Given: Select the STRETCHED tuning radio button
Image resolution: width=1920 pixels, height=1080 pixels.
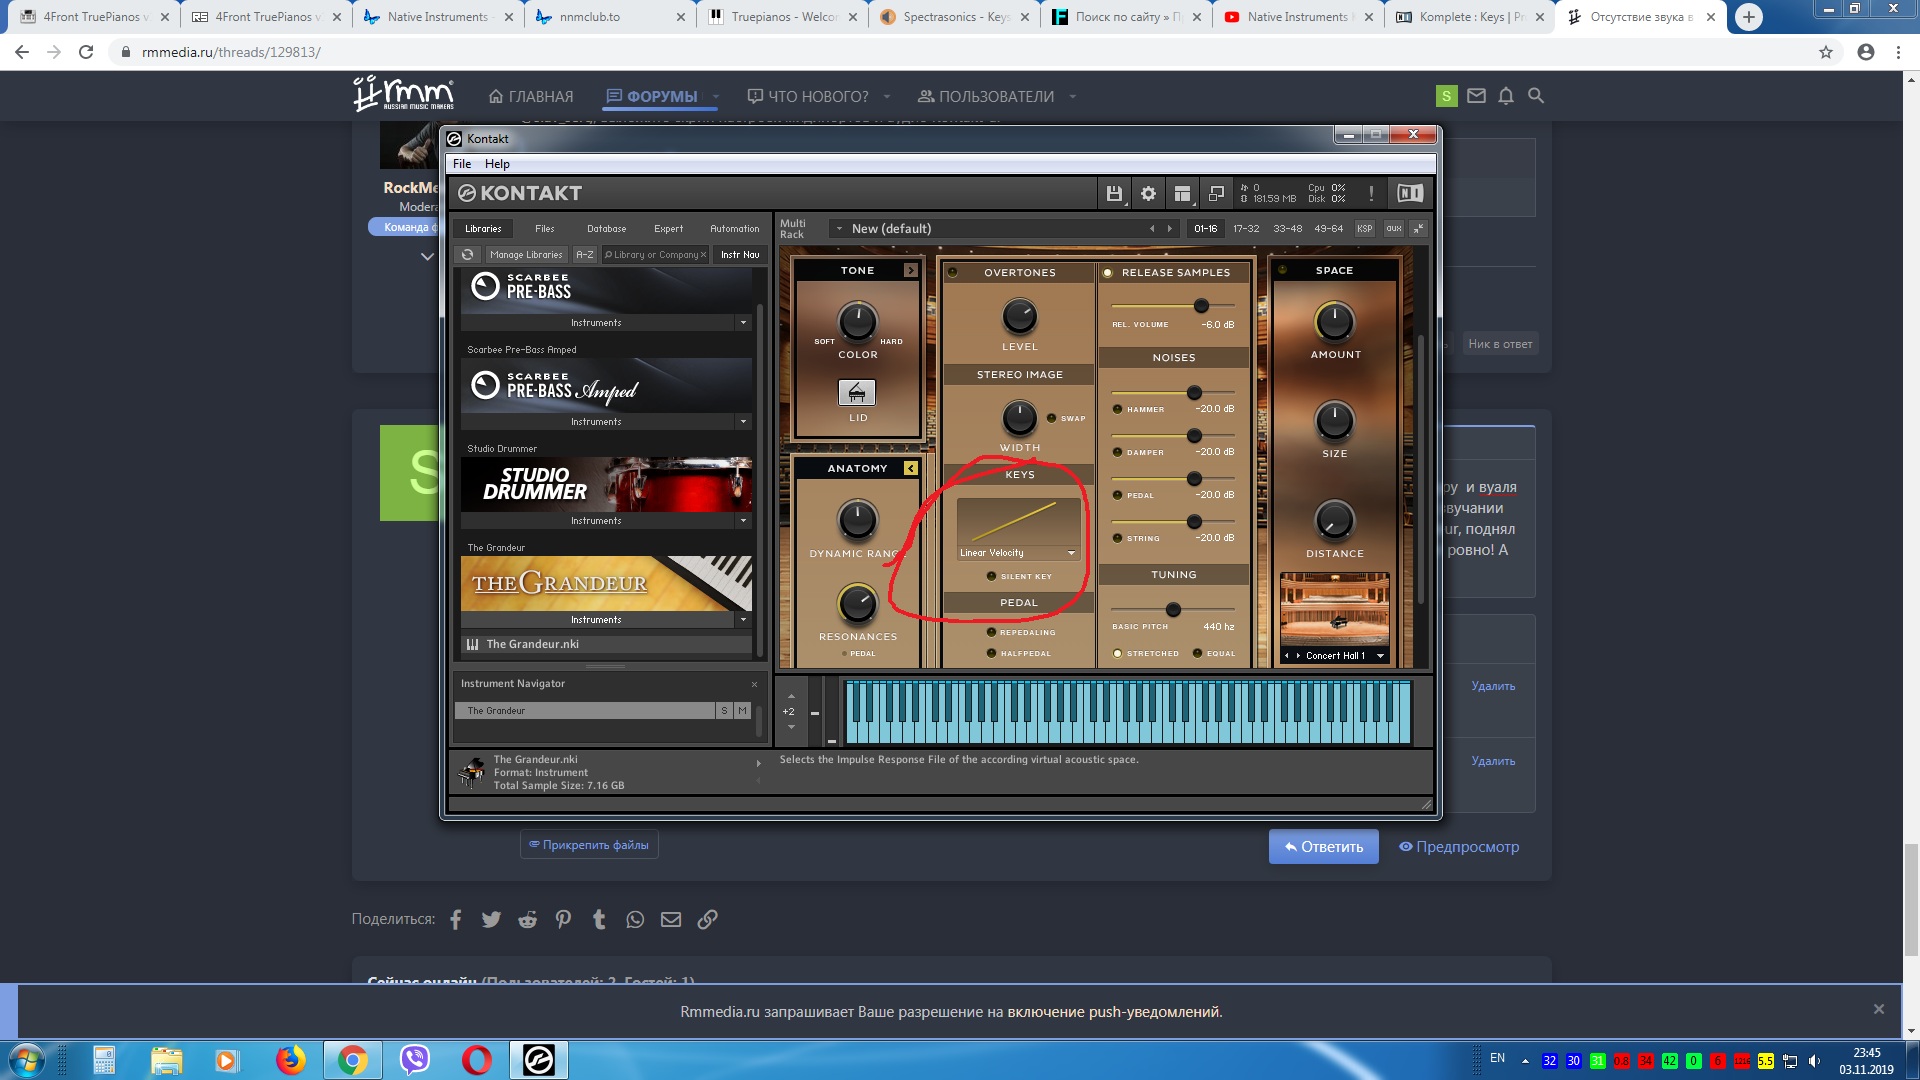Looking at the screenshot, I should pos(1118,654).
